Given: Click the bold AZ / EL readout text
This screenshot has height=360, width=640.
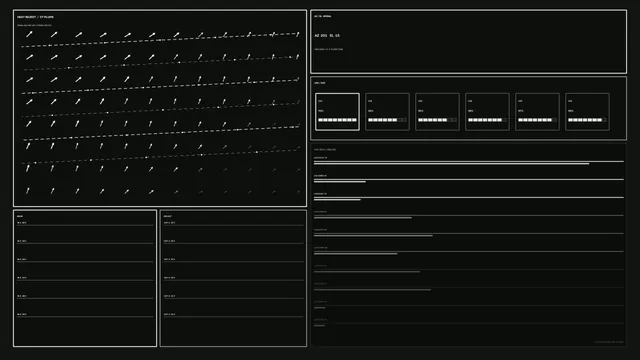Looking at the screenshot, I should [327, 36].
